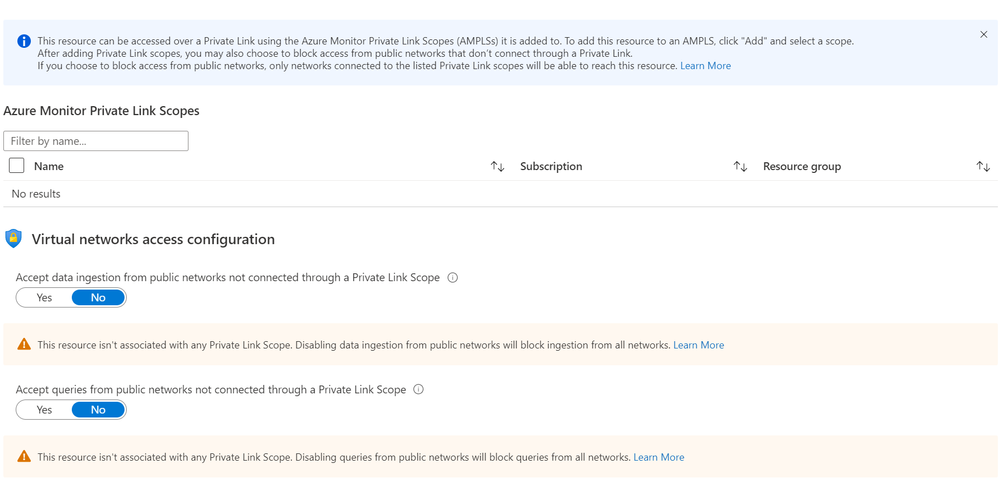Sort the table by Resource group column
999x495 pixels.
point(983,167)
